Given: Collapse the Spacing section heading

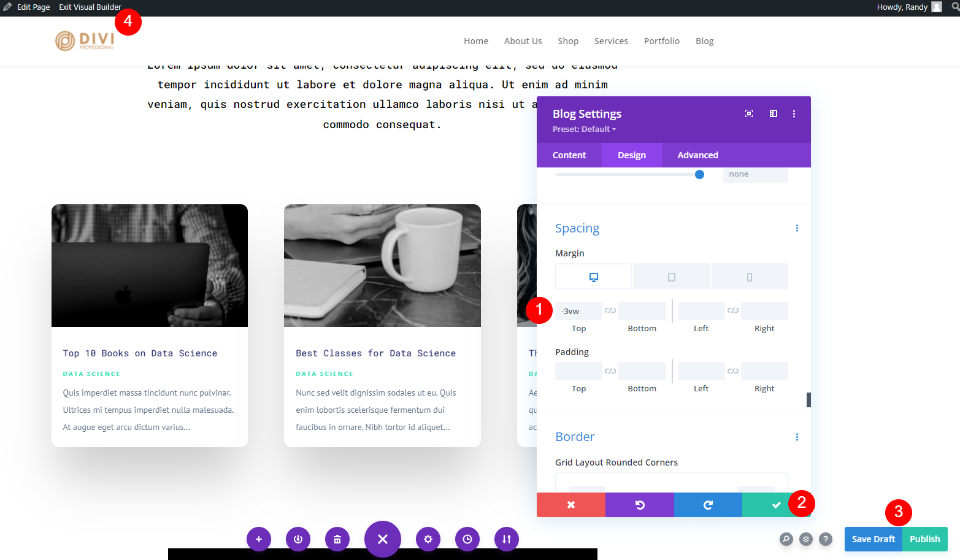Looking at the screenshot, I should click(x=577, y=228).
